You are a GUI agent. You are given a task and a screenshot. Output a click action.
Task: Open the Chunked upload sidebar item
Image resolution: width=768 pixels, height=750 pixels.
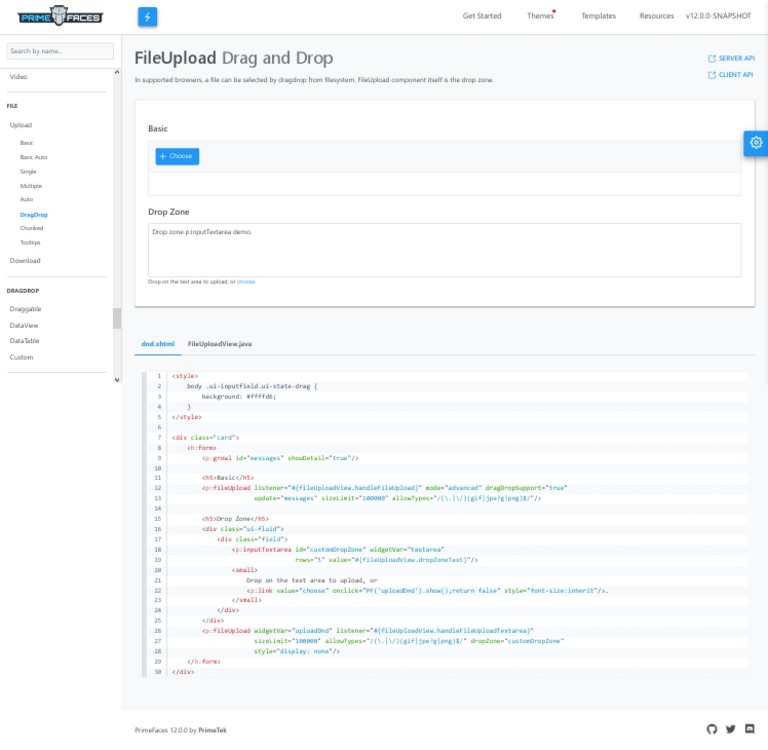pos(31,228)
